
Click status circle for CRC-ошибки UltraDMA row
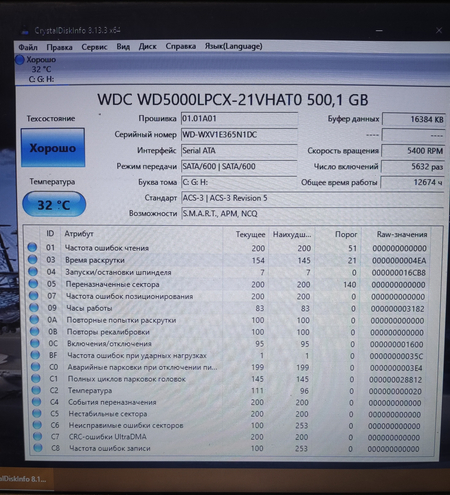[x=37, y=436]
